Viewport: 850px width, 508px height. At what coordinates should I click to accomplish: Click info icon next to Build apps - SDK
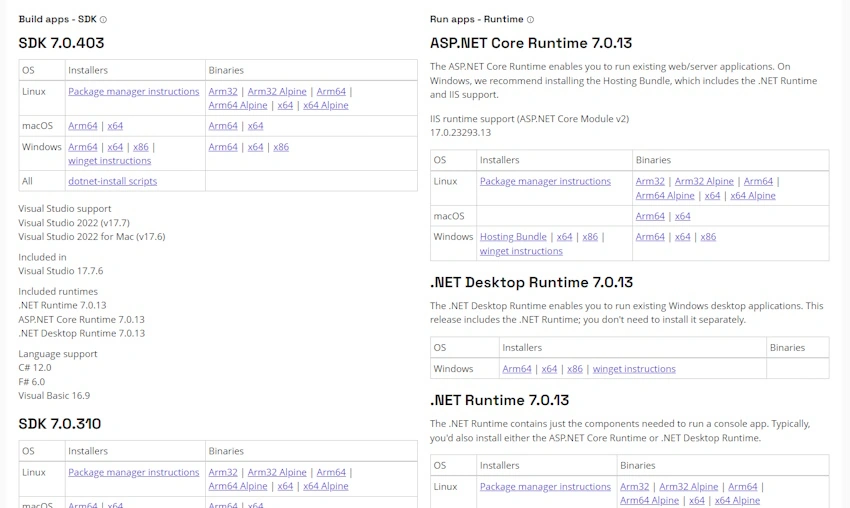103,20
